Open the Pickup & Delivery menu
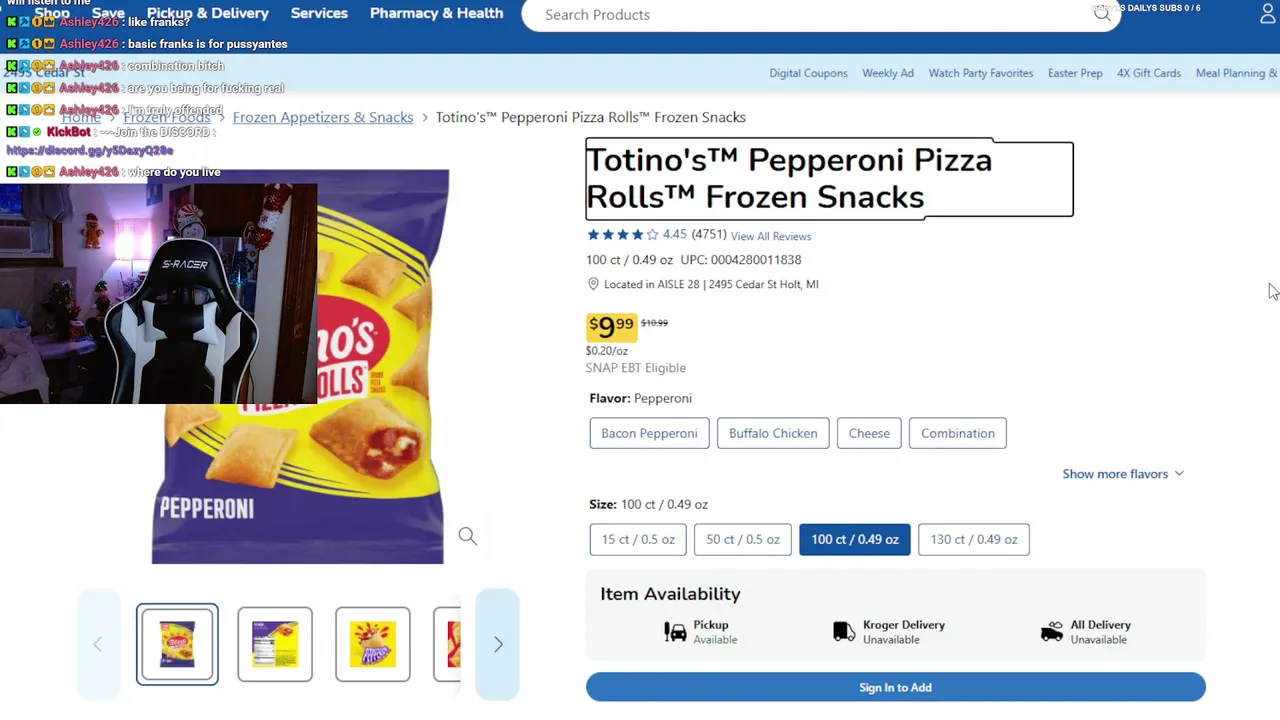This screenshot has width=1280, height=720. [x=208, y=13]
